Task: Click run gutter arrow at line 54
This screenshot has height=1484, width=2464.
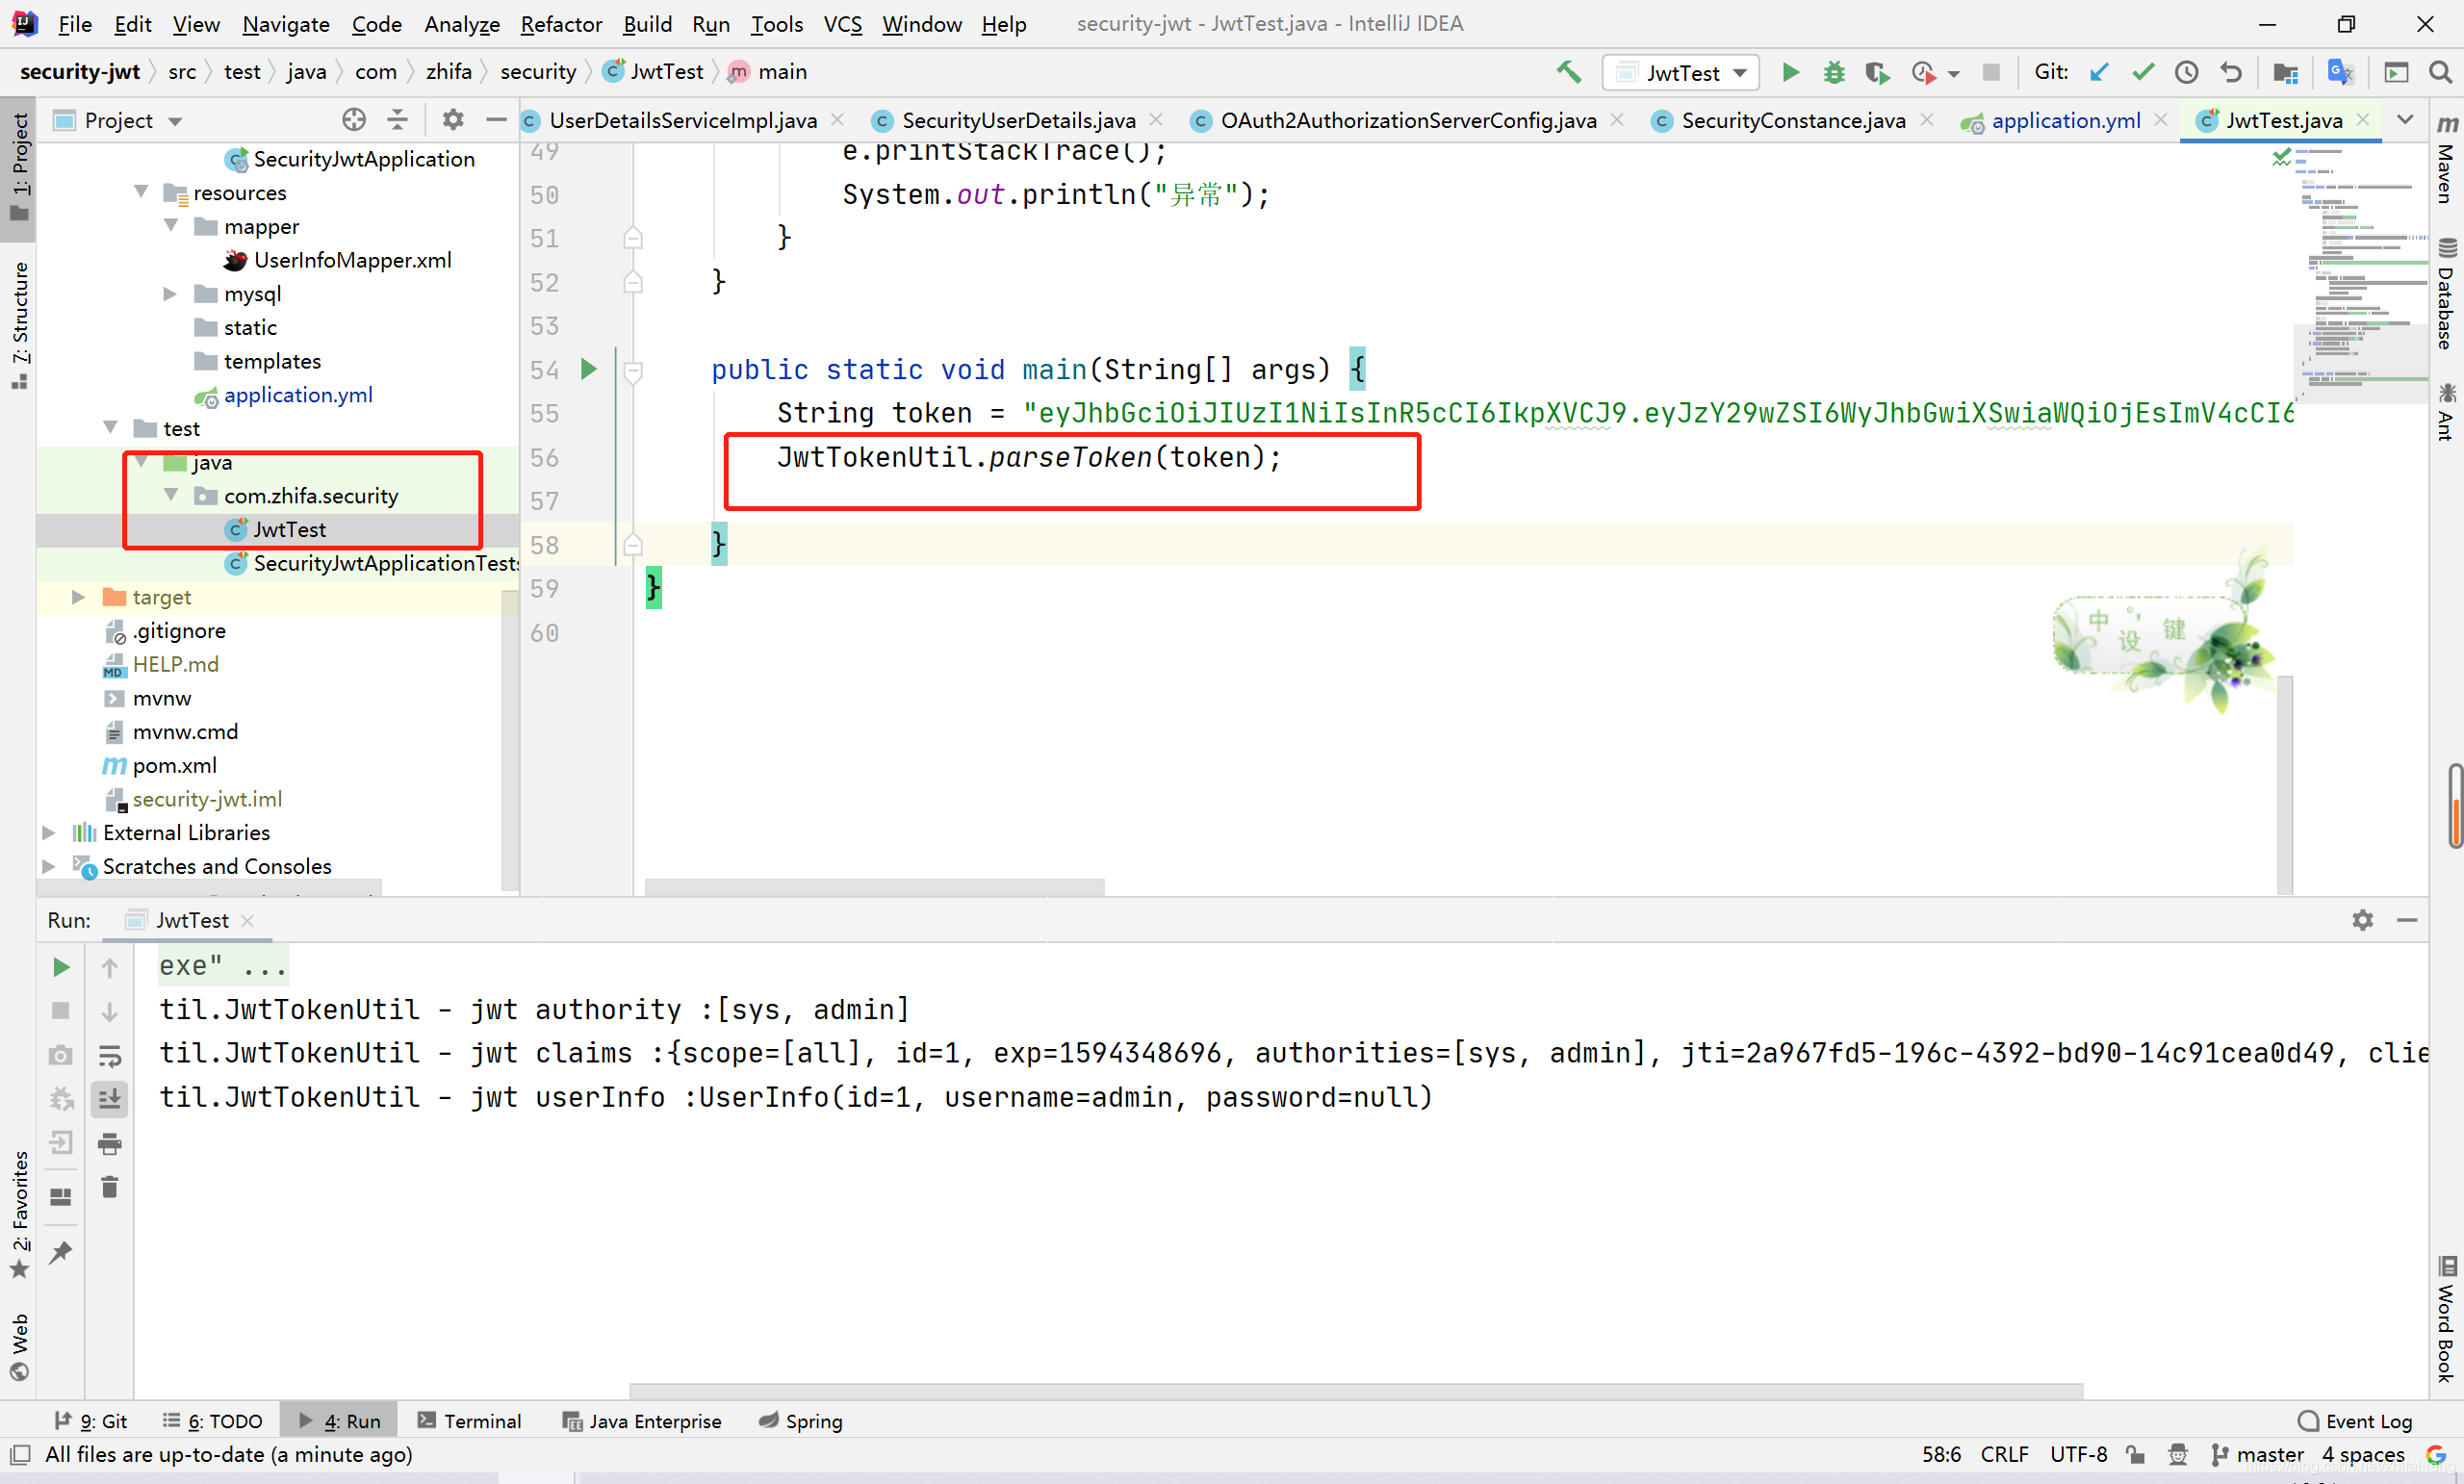Action: click(x=589, y=369)
